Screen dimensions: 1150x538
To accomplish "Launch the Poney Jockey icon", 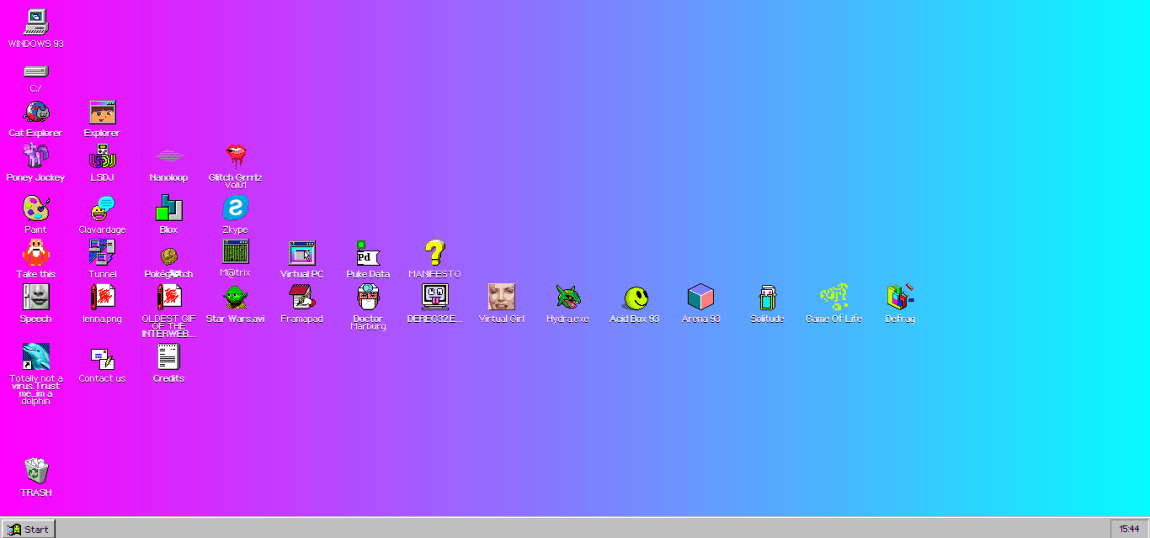I will point(36,156).
